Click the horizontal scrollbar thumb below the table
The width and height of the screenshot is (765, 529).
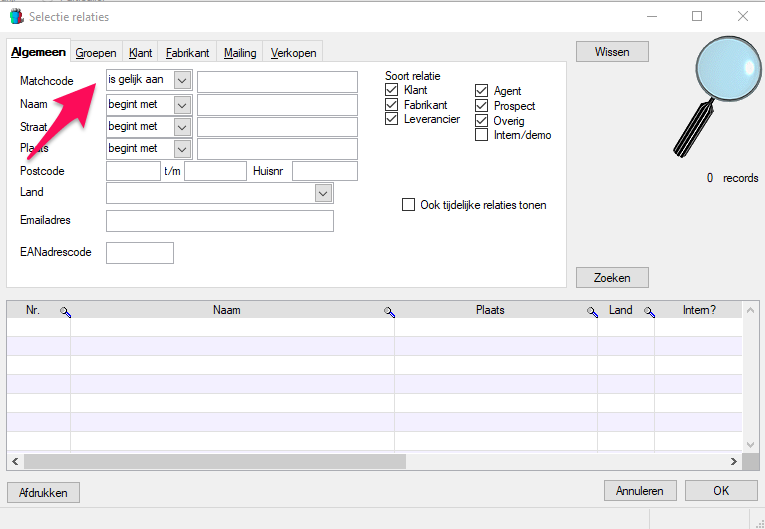pos(215,461)
